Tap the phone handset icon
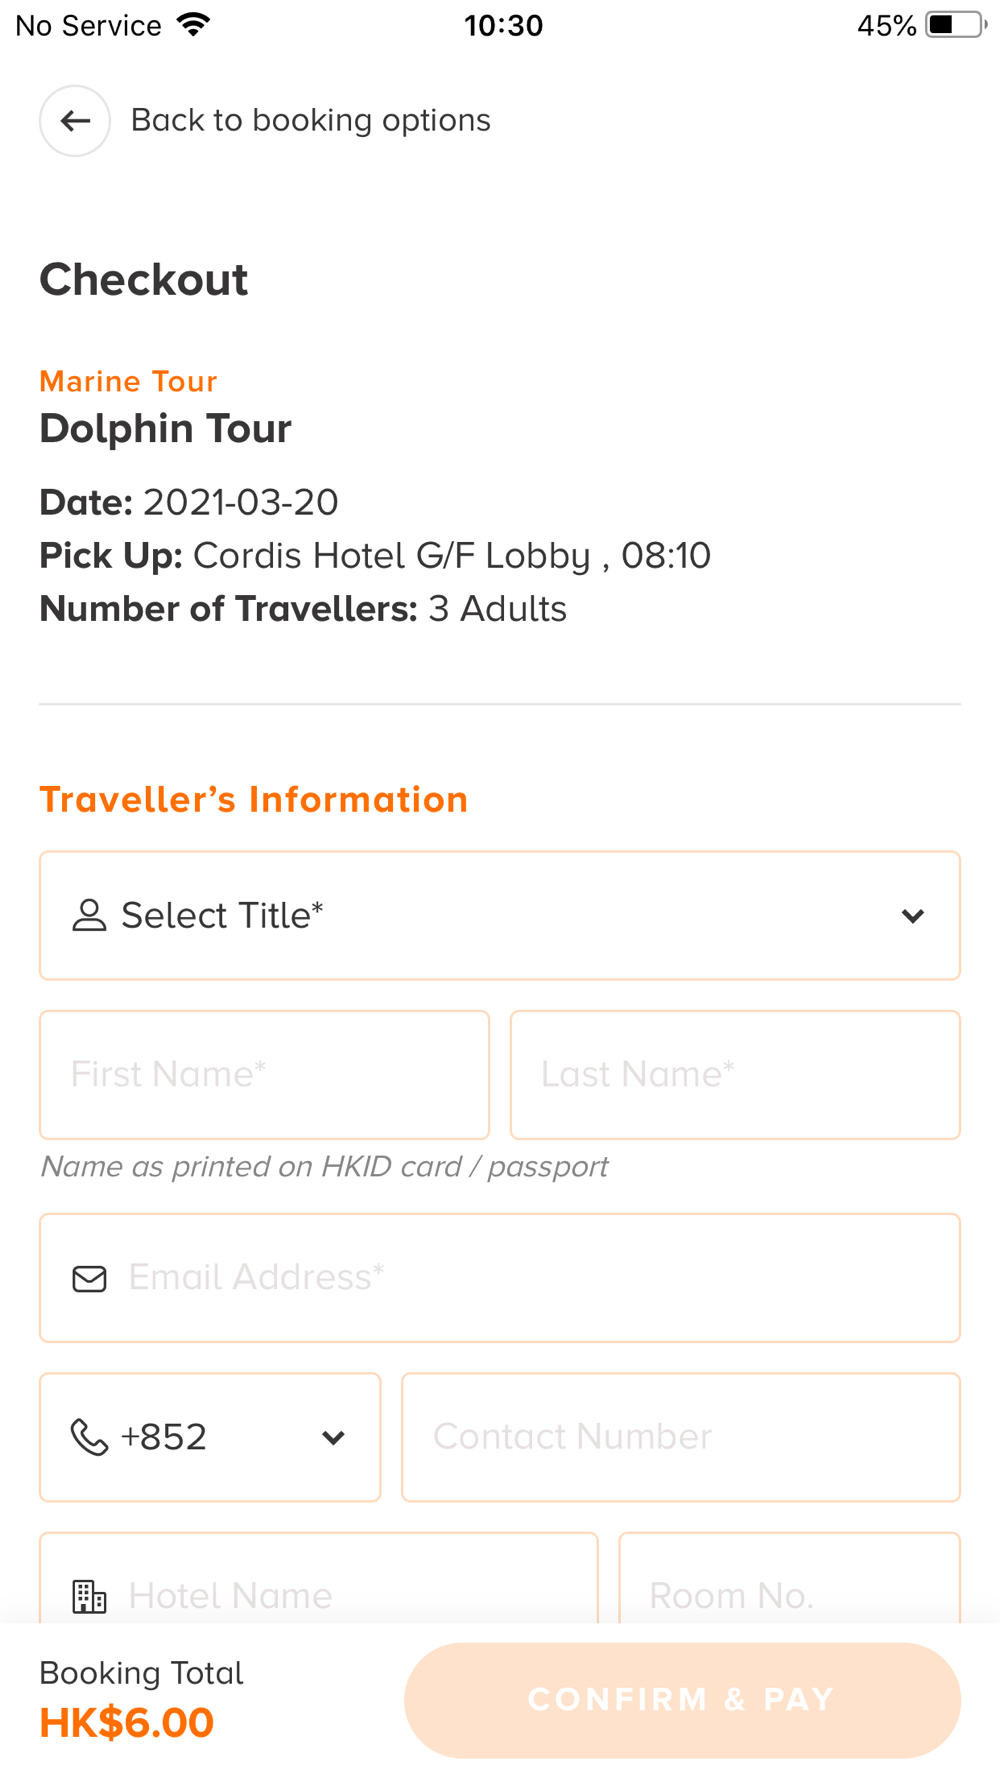This screenshot has width=1000, height=1778. tap(89, 1437)
